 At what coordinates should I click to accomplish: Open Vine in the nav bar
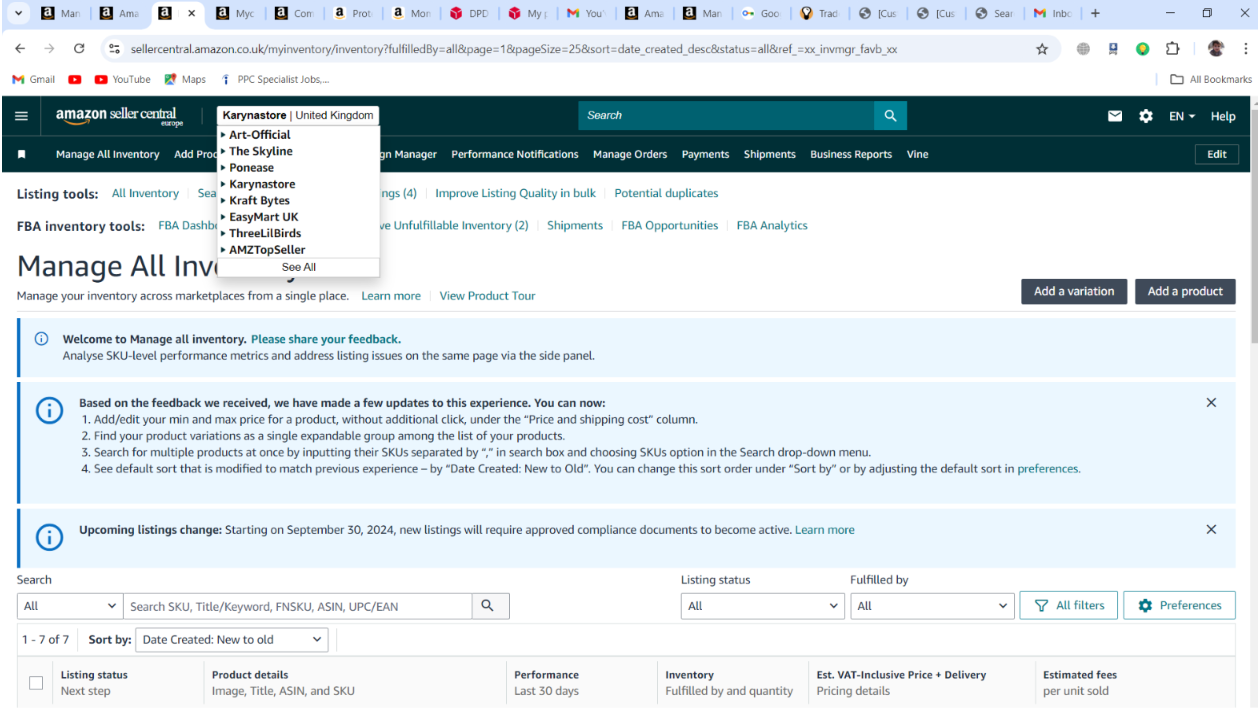tap(918, 154)
